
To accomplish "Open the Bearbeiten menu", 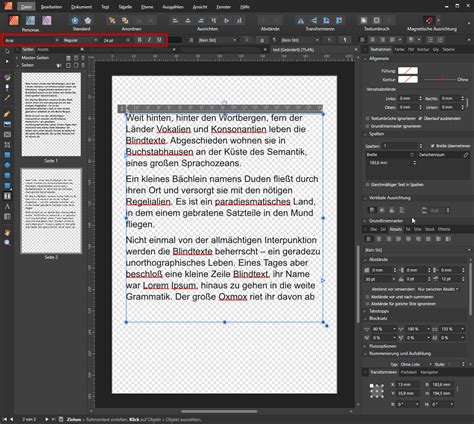I will tap(51, 7).
